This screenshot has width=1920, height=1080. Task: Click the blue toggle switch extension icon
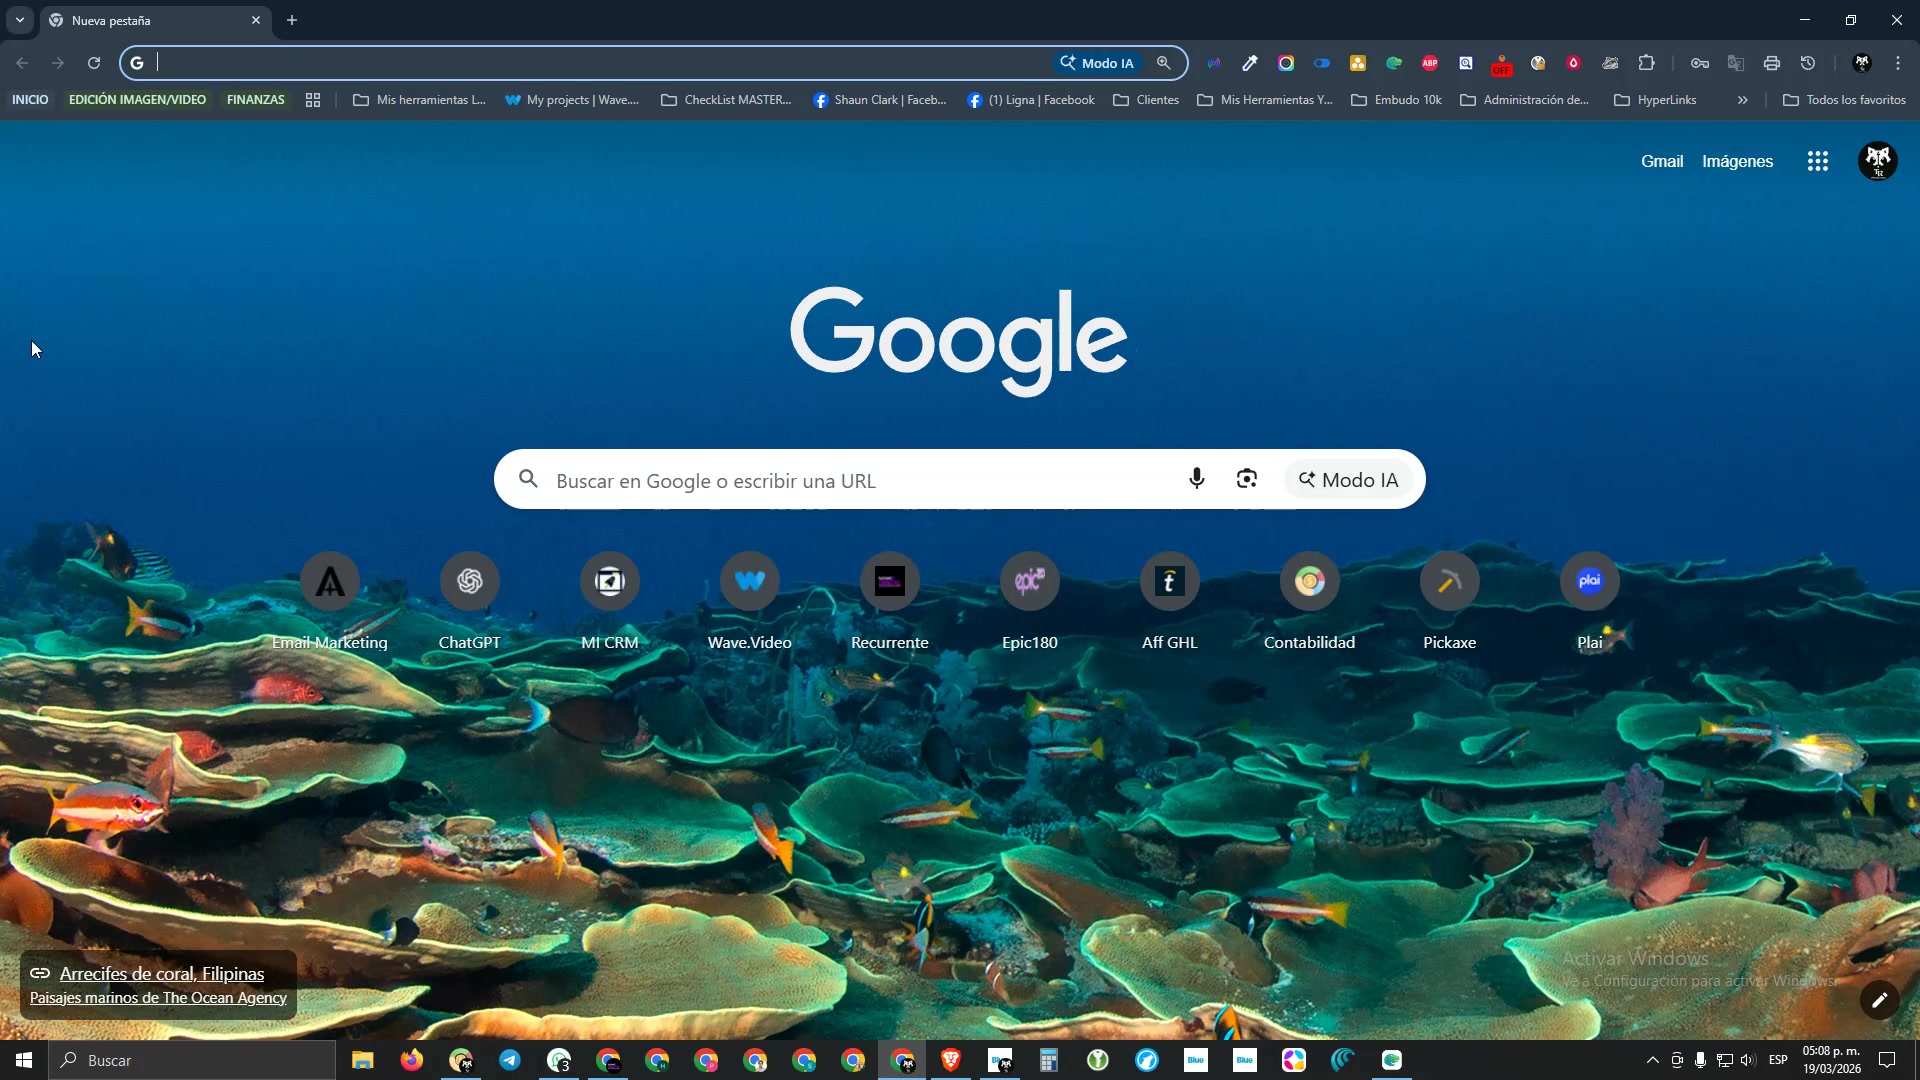tap(1322, 63)
